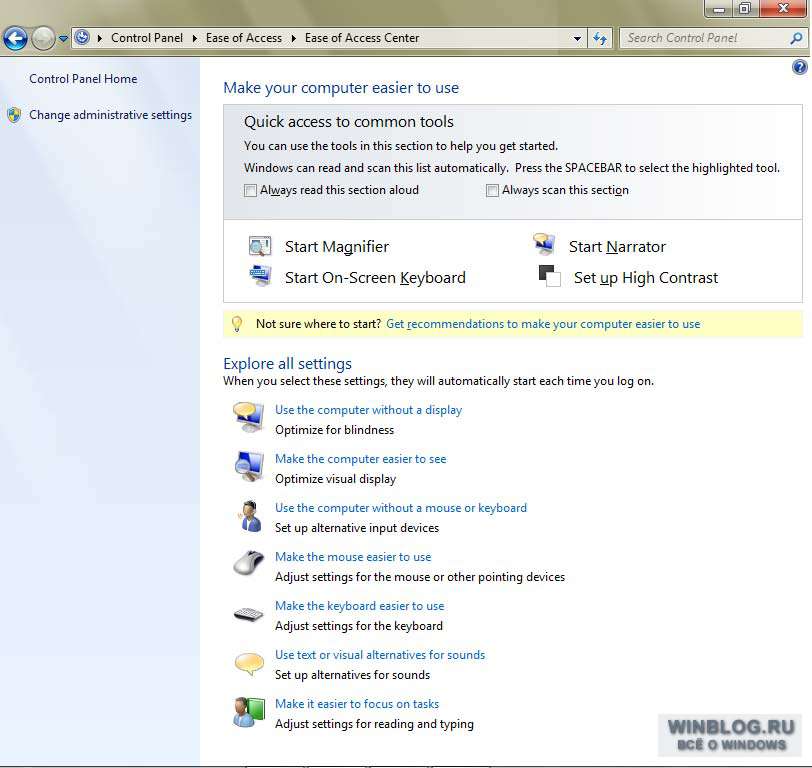Click the lightbulb tip icon

[x=237, y=324]
